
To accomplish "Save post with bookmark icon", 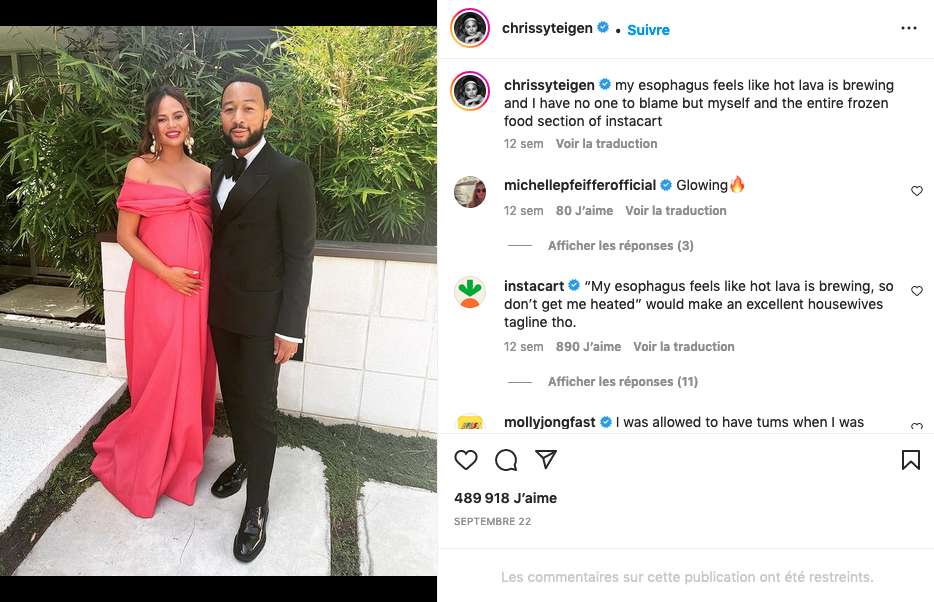I will coord(910,460).
